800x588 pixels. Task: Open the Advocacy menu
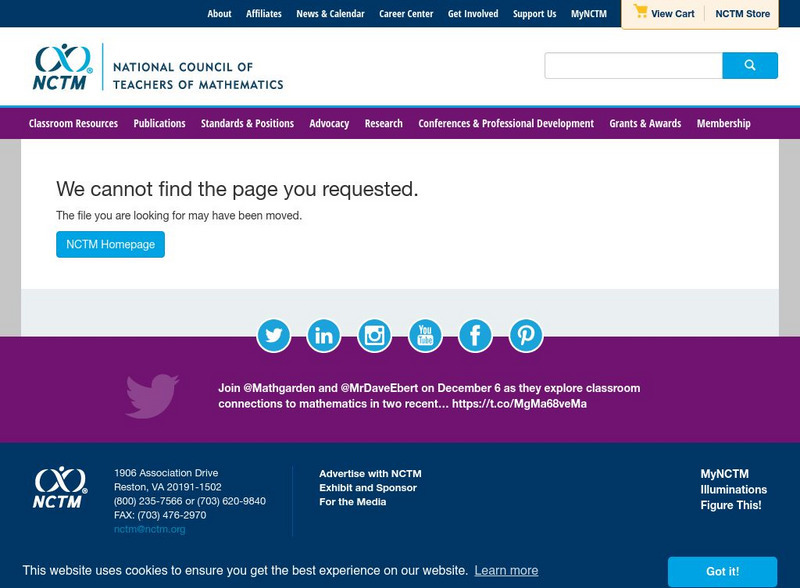[329, 124]
